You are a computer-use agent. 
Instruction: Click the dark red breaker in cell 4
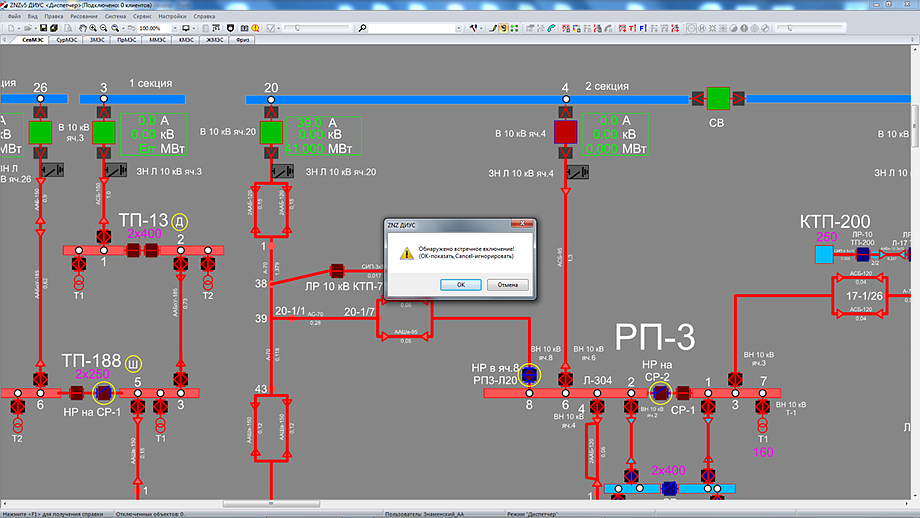tap(566, 131)
